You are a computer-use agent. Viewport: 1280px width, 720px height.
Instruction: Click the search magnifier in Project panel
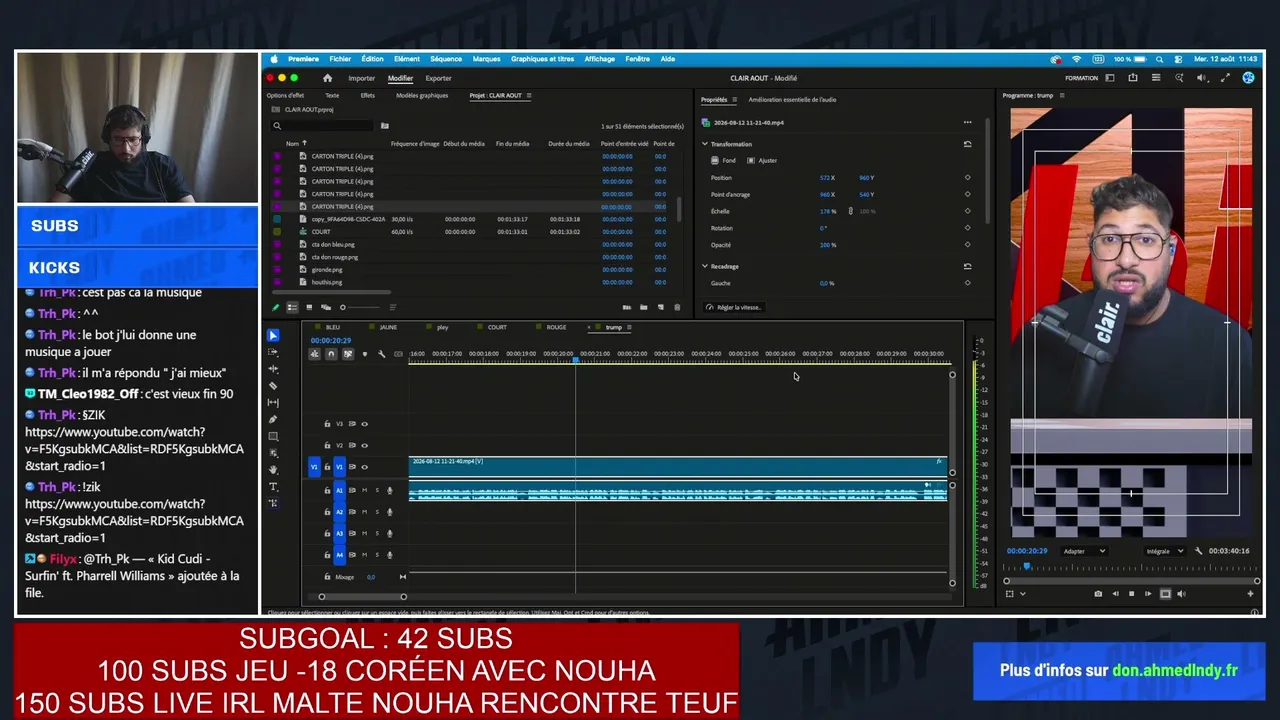[277, 126]
